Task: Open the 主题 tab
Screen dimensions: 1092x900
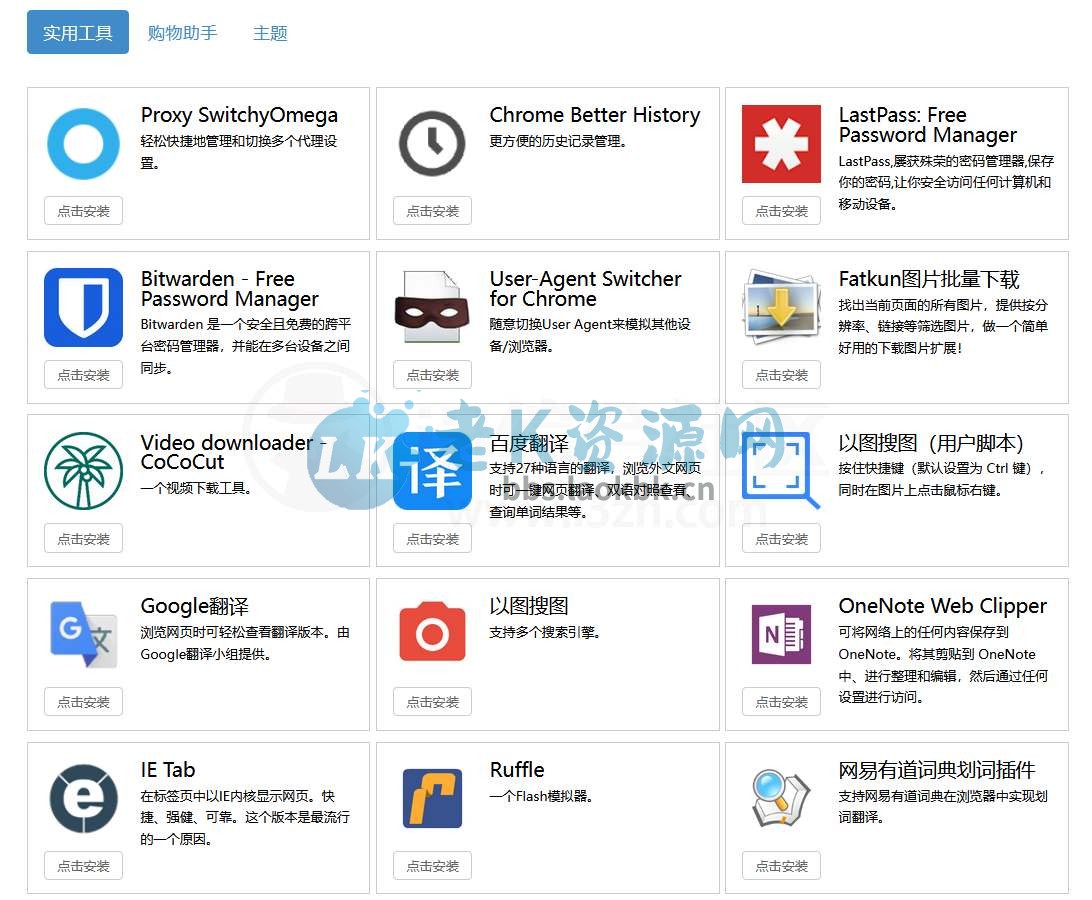Action: 270,33
